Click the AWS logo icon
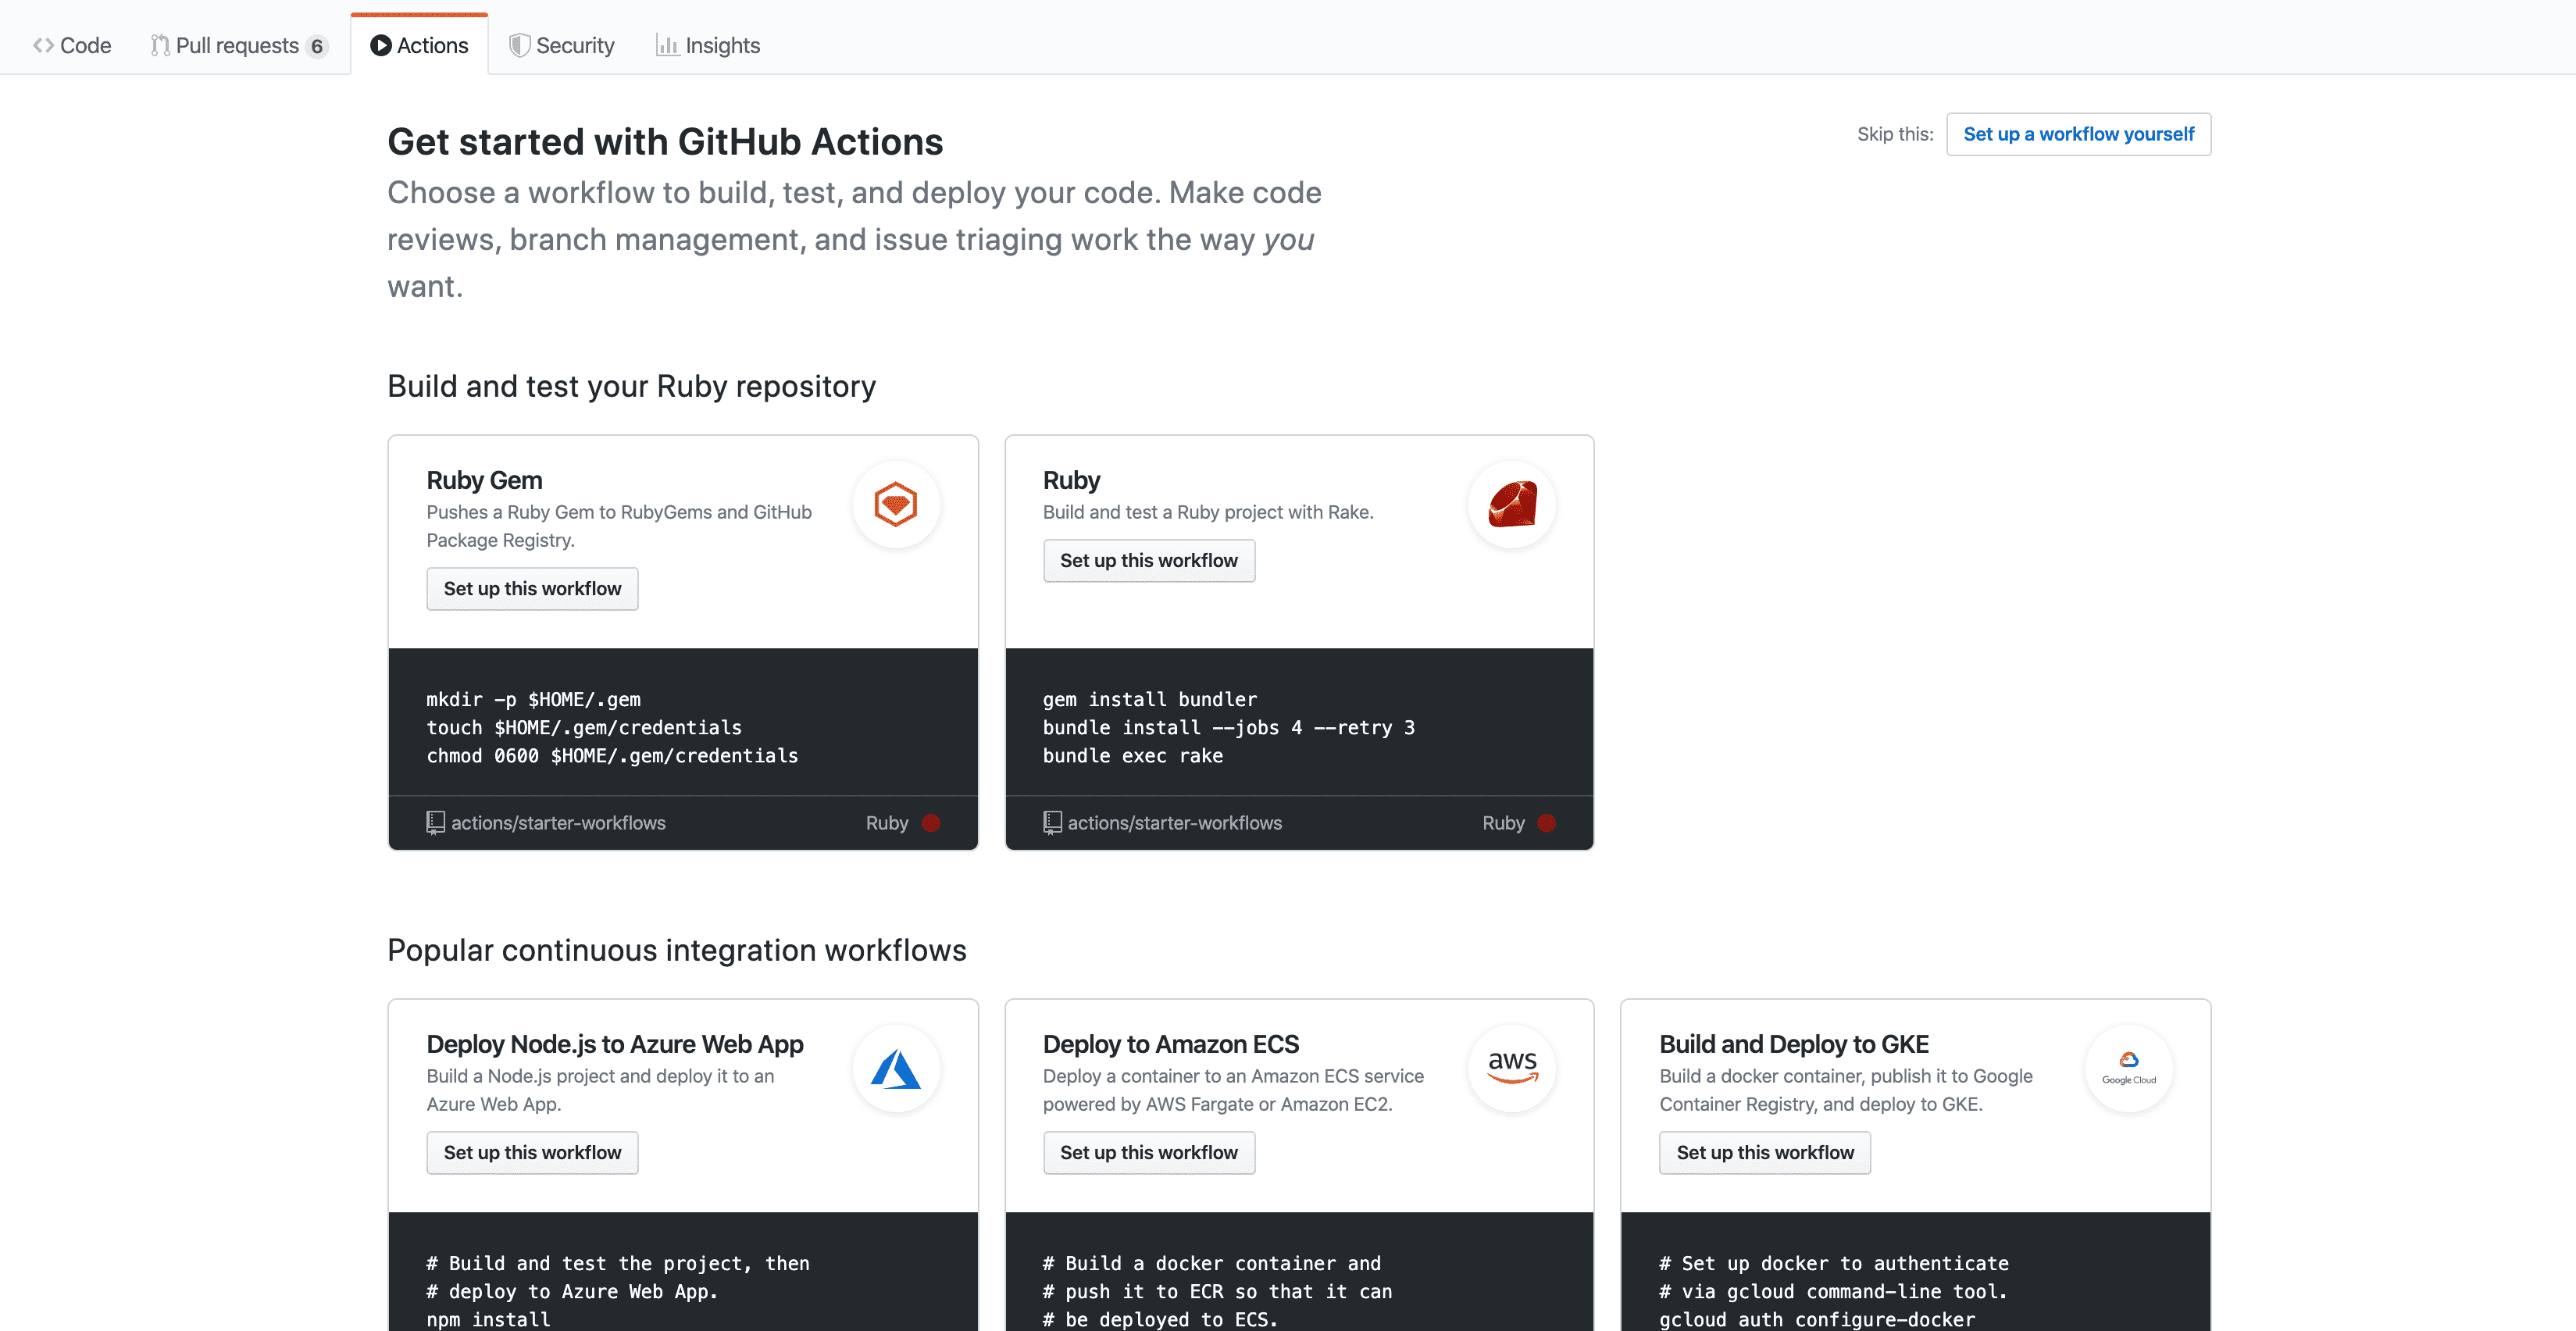The width and height of the screenshot is (2576, 1331). [x=1512, y=1067]
